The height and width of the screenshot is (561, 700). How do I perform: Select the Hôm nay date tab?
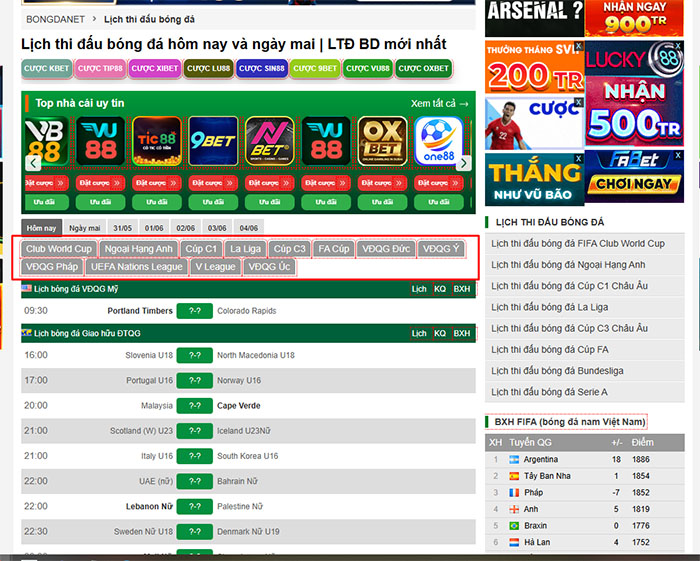pyautogui.click(x=41, y=228)
